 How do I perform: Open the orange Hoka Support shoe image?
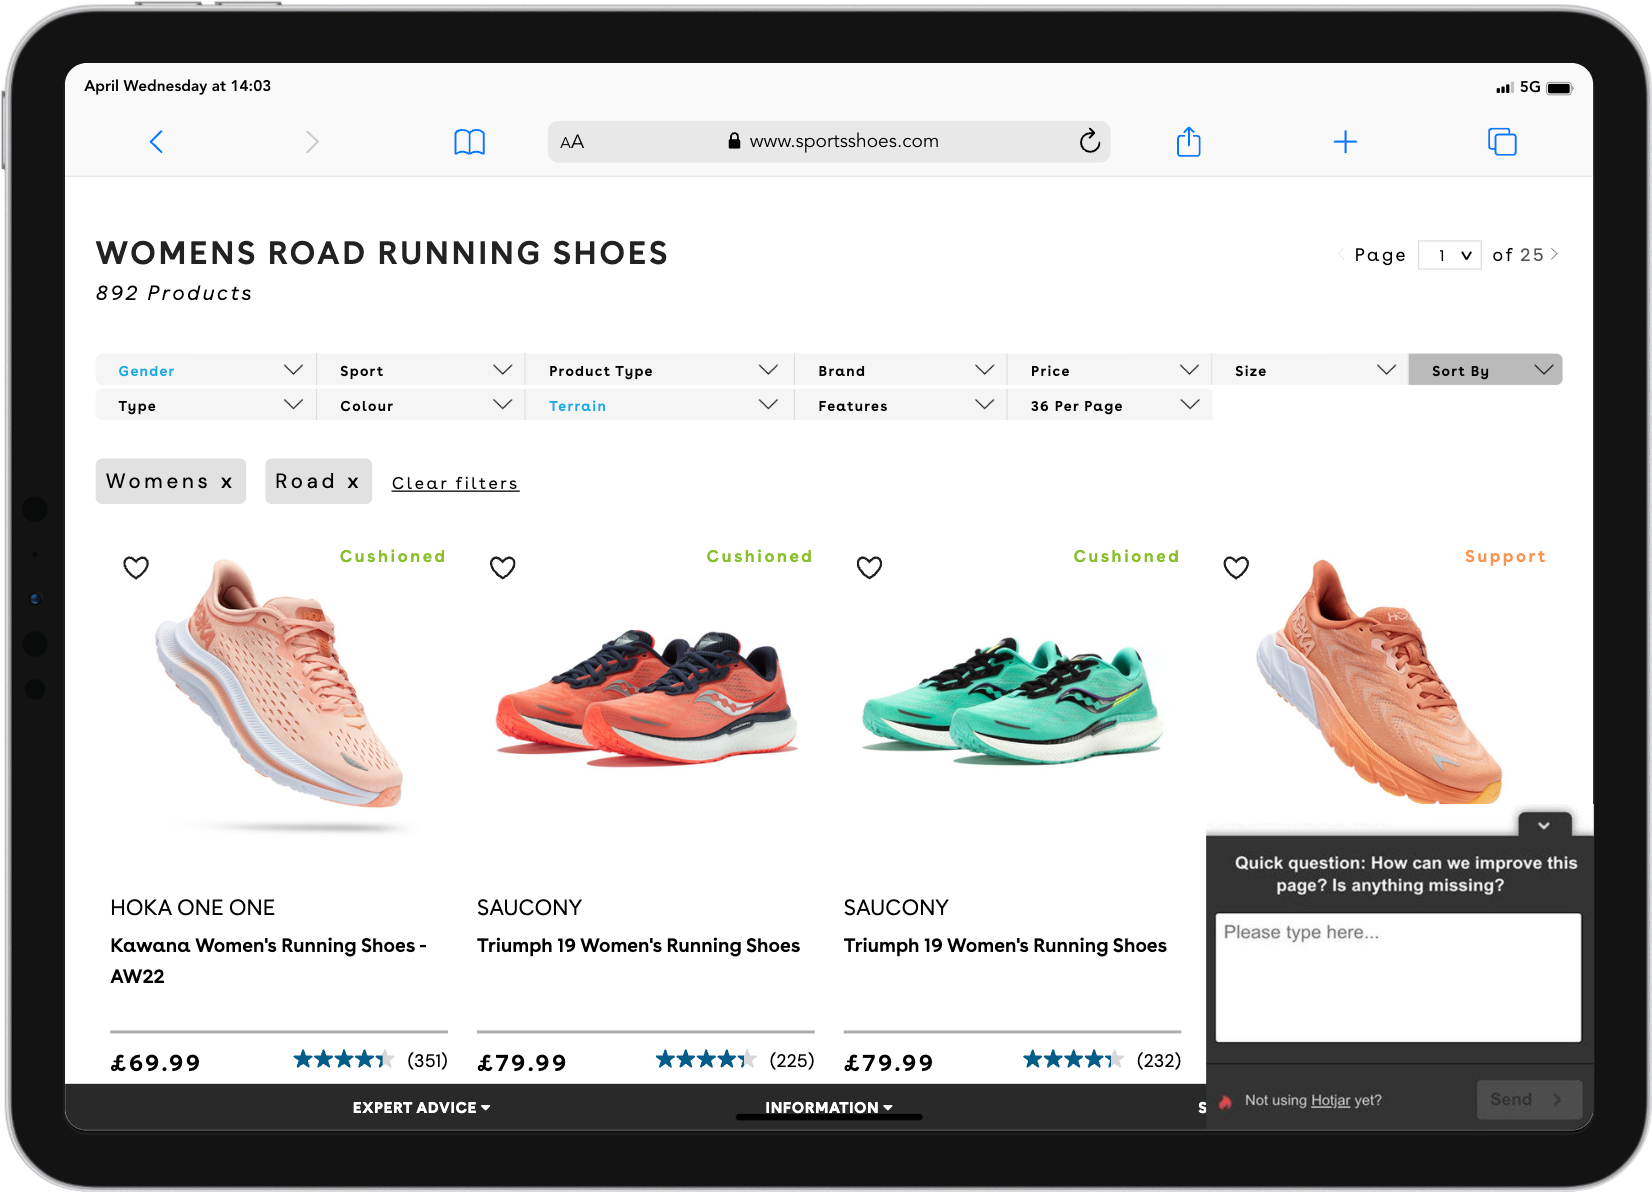pos(1378,682)
